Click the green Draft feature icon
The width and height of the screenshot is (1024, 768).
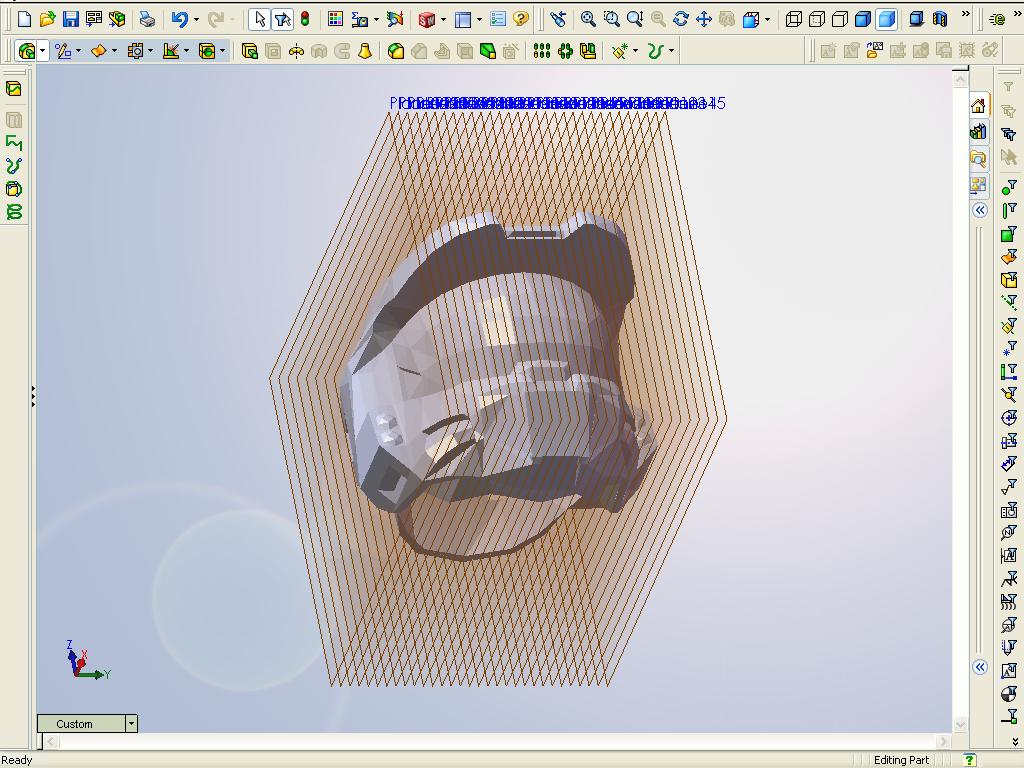click(488, 51)
